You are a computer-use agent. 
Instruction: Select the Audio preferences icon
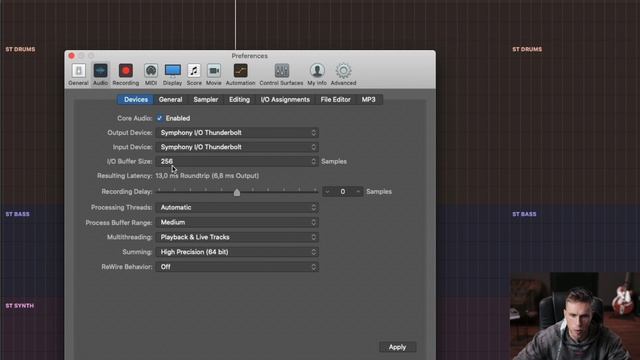(100, 74)
